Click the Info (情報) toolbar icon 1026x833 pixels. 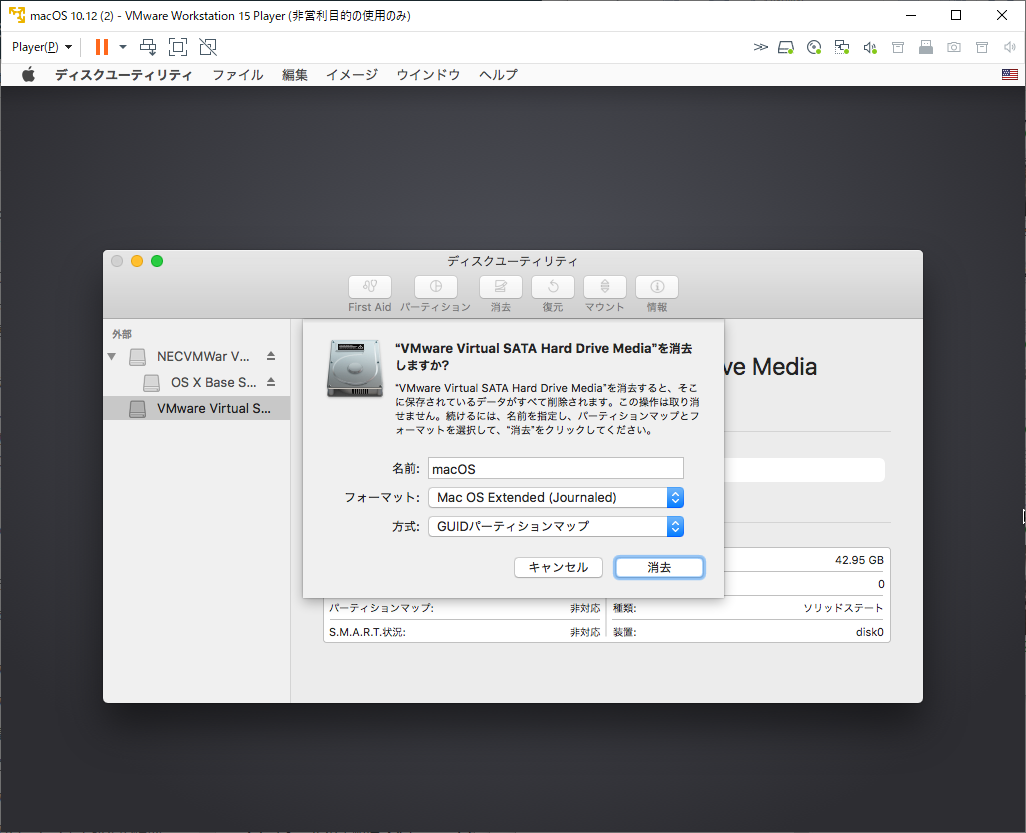point(657,287)
